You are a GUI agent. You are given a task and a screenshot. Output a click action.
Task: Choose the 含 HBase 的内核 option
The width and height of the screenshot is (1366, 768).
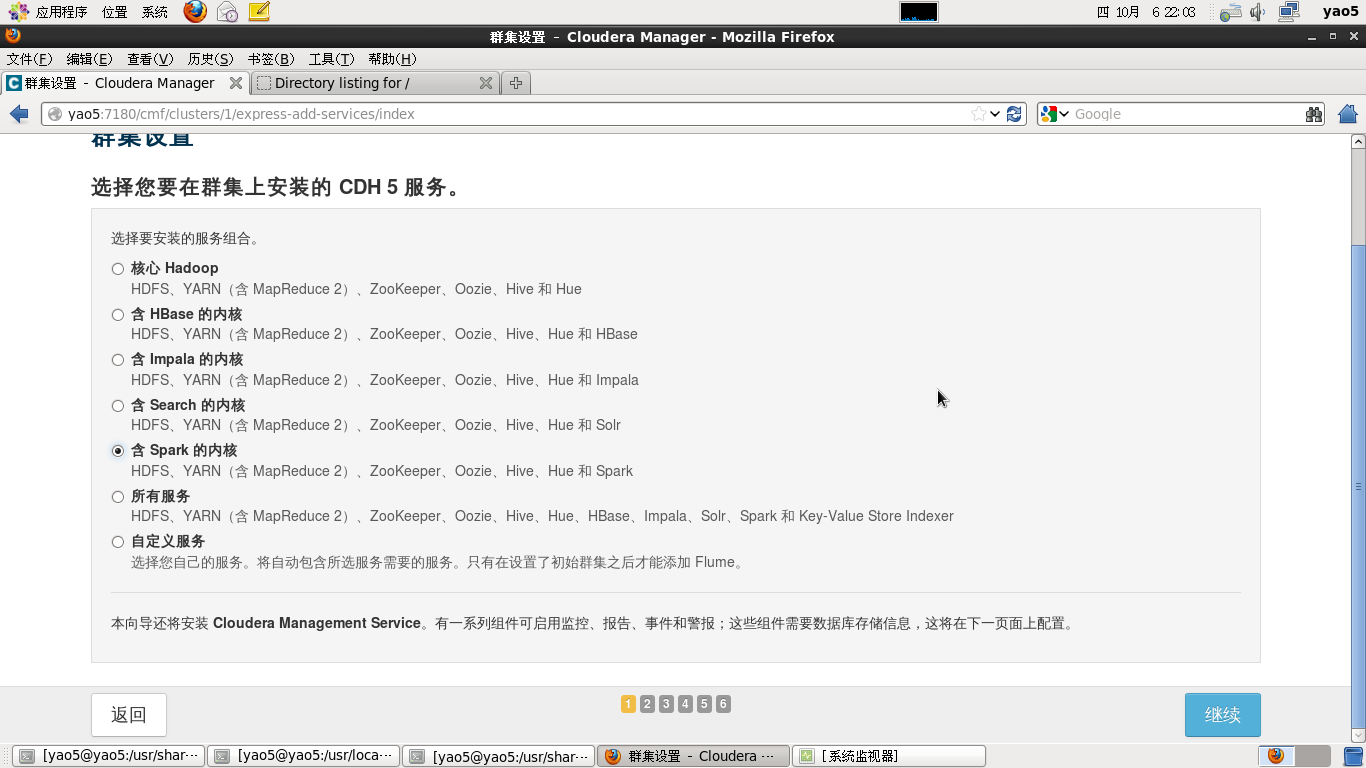tap(118, 315)
